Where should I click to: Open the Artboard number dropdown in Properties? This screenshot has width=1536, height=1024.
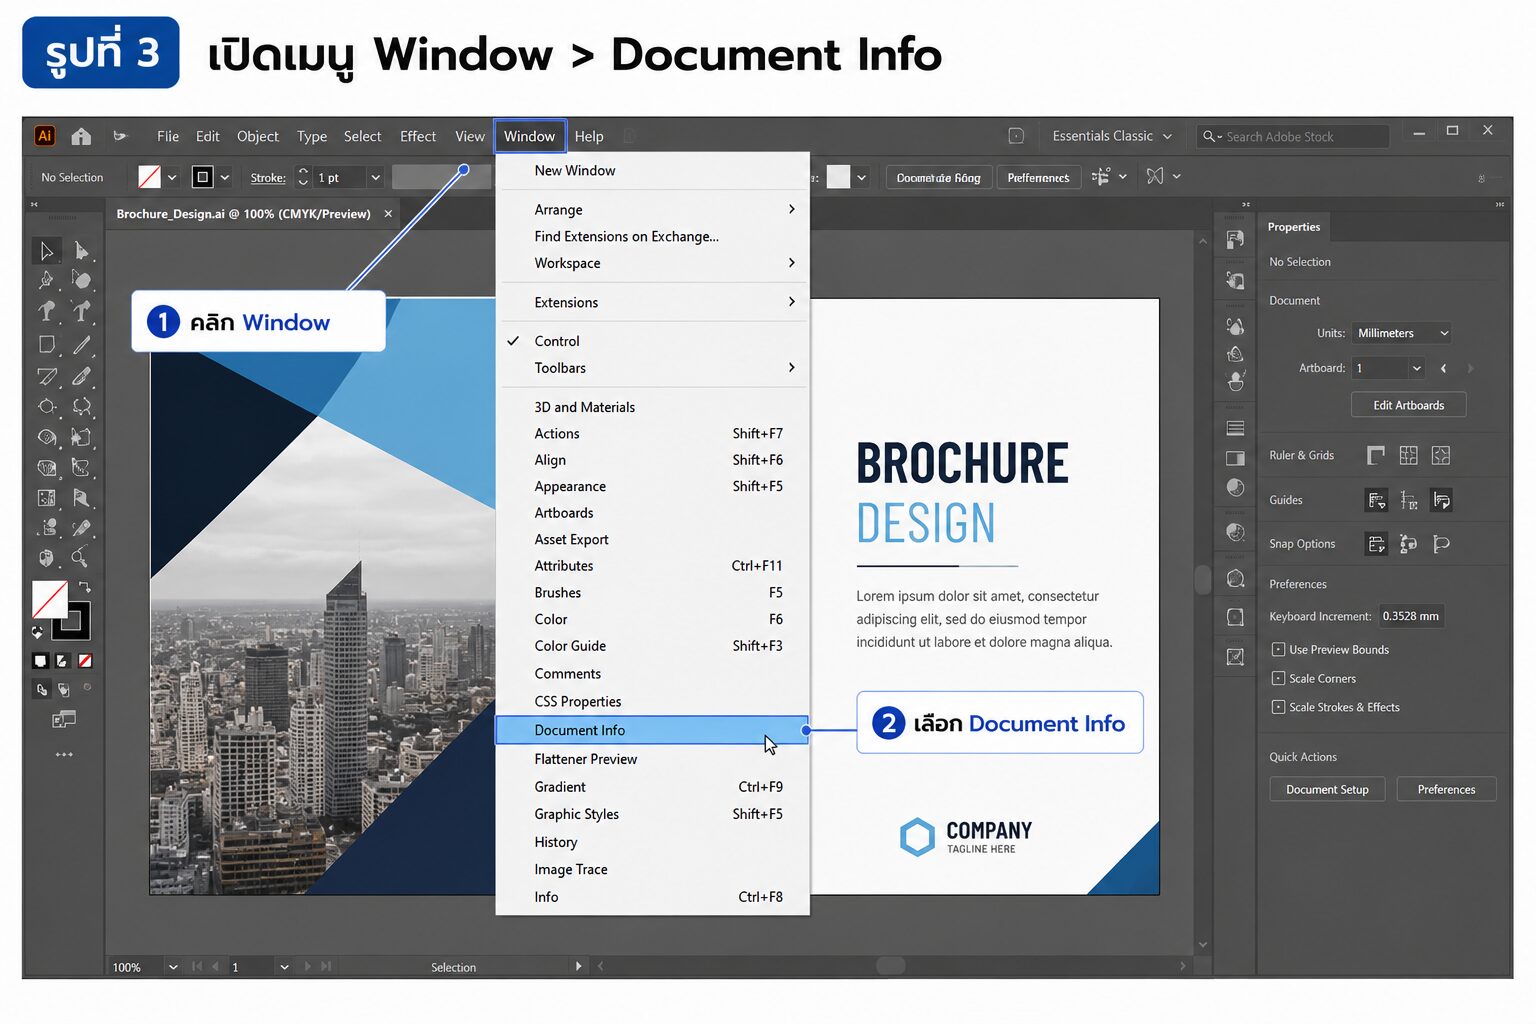(1416, 369)
